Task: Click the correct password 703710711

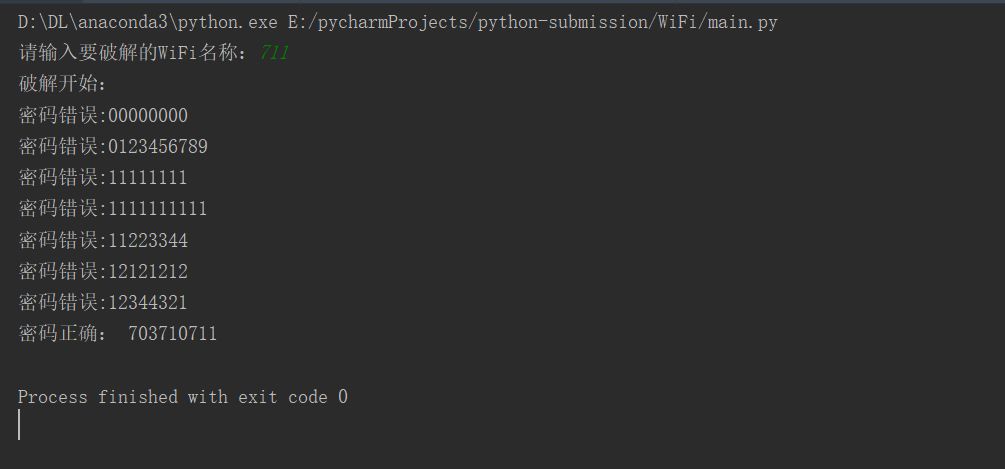Action: pyautogui.click(x=172, y=334)
